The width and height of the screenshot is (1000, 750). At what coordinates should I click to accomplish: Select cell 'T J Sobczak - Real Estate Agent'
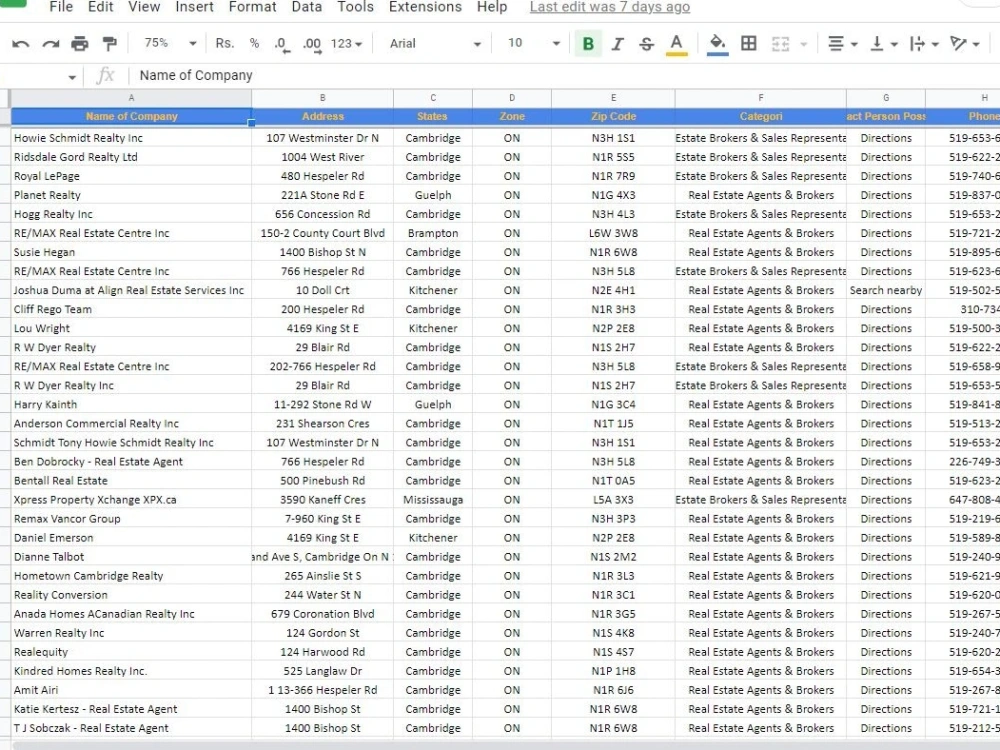pyautogui.click(x=131, y=728)
